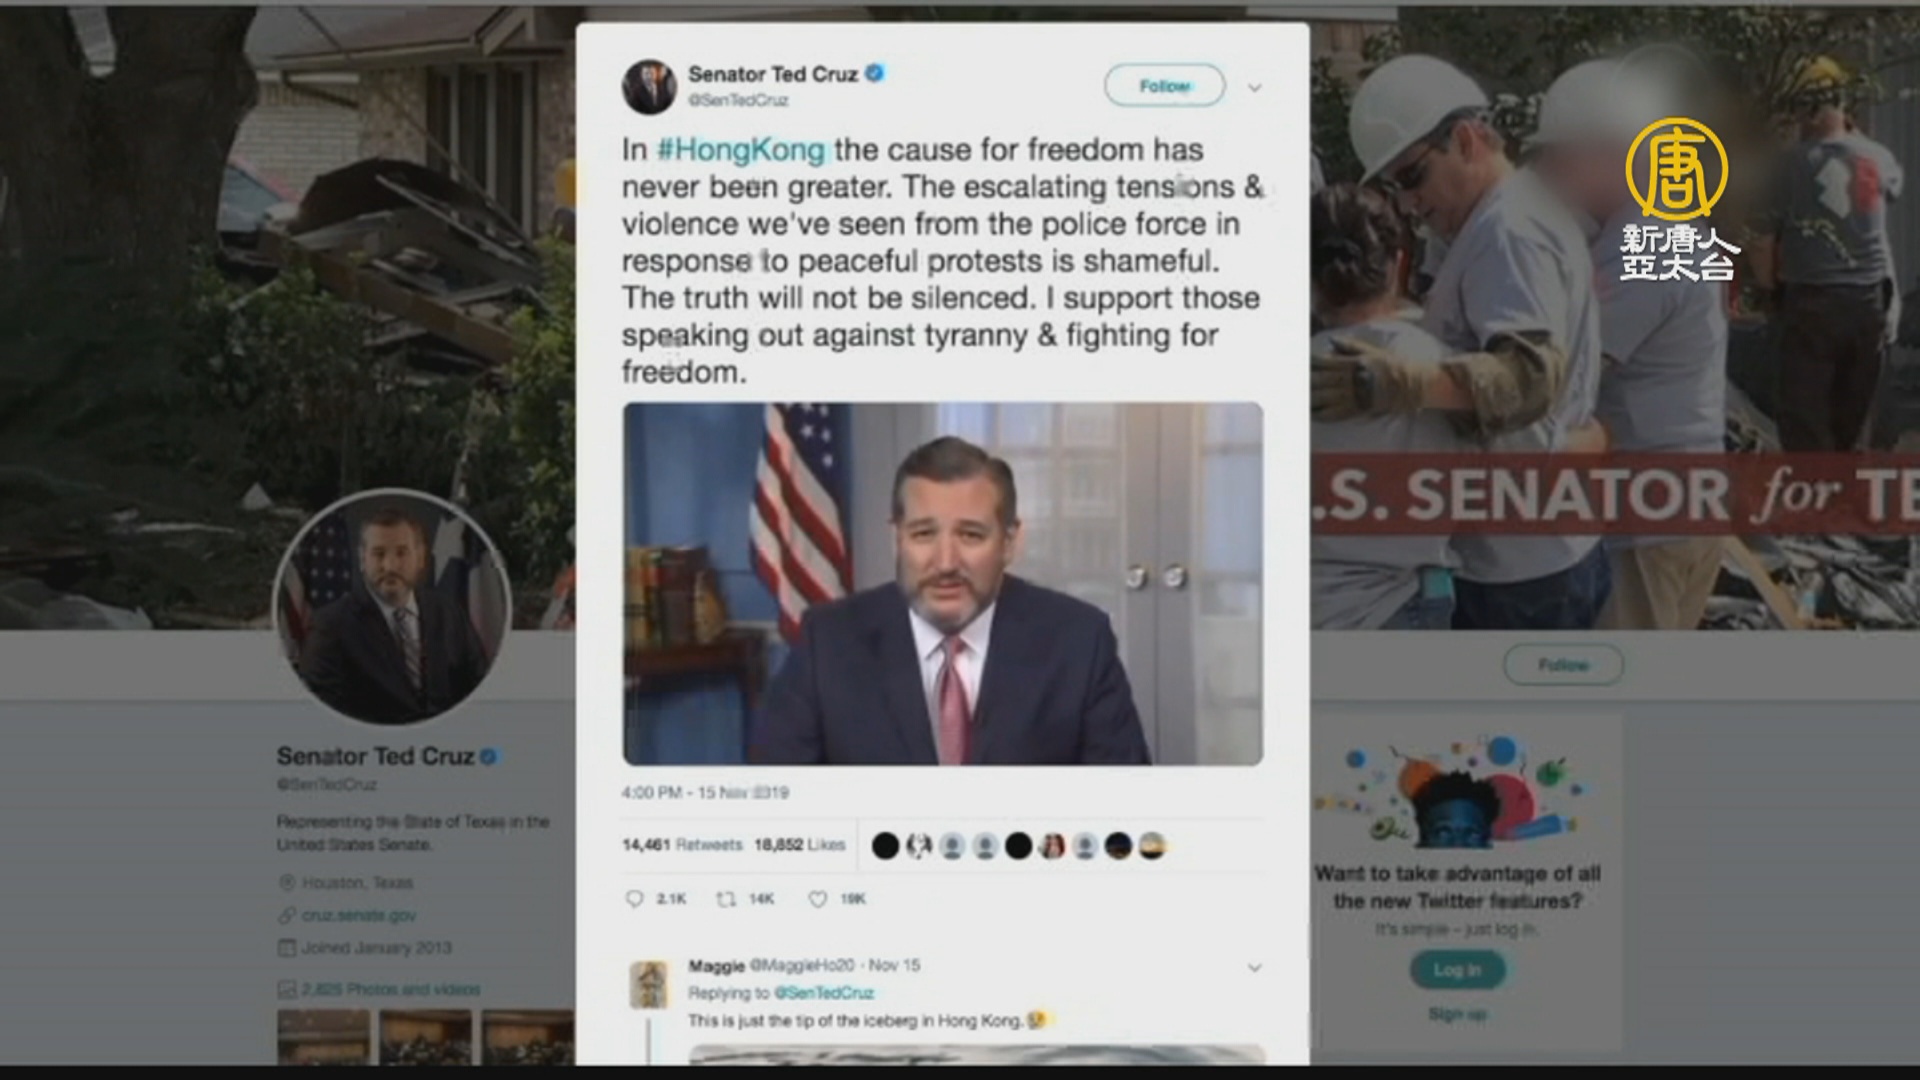Click the heart like icon
Screen dimensions: 1920x1080
pos(817,899)
